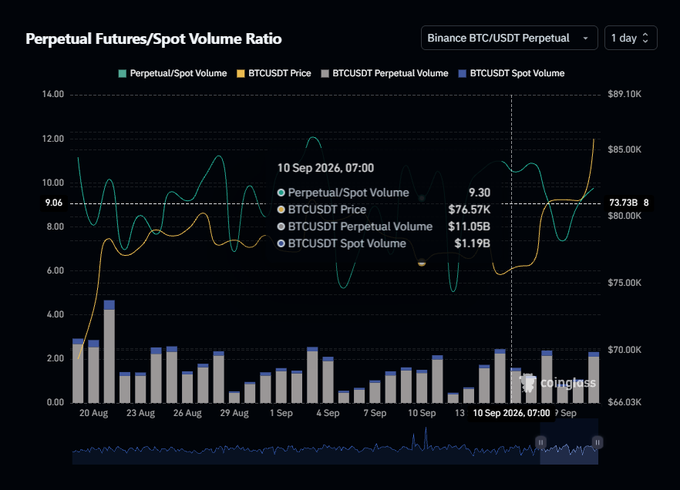Viewport: 680px width, 490px height.
Task: Click the tooltip ratio value '9.30'
Action: pos(480,193)
